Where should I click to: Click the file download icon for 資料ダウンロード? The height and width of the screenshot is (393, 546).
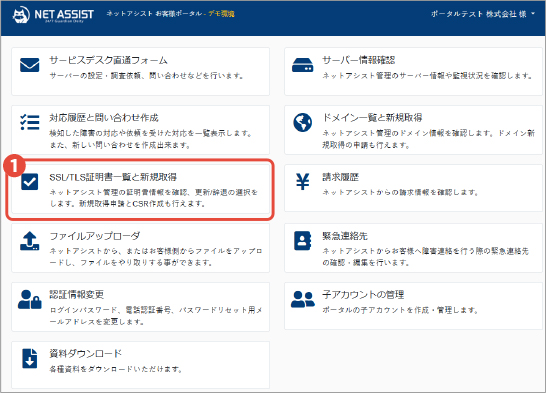click(x=30, y=358)
